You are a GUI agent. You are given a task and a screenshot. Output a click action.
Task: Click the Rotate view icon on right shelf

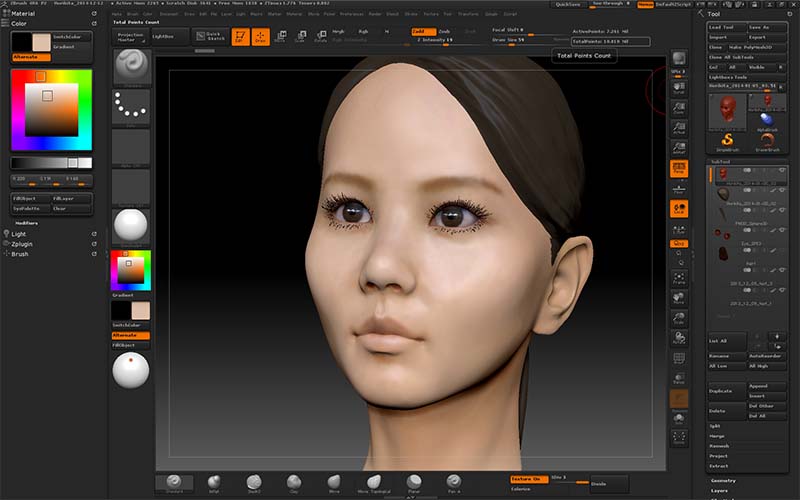679,338
